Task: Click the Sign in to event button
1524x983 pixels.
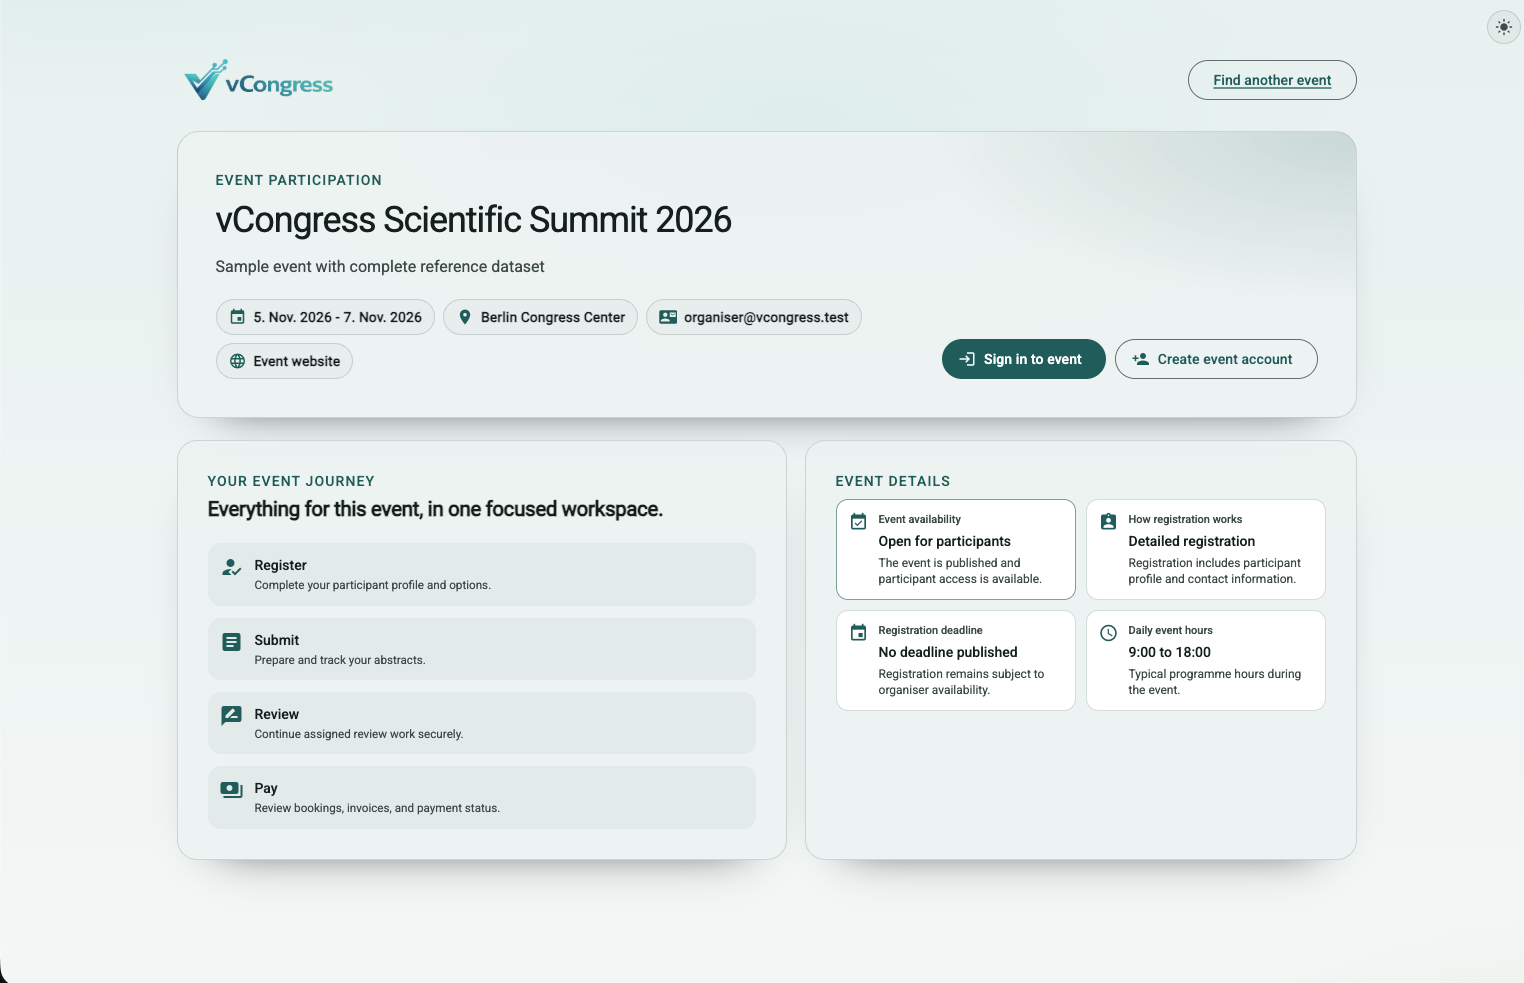Action: pyautogui.click(x=1023, y=359)
